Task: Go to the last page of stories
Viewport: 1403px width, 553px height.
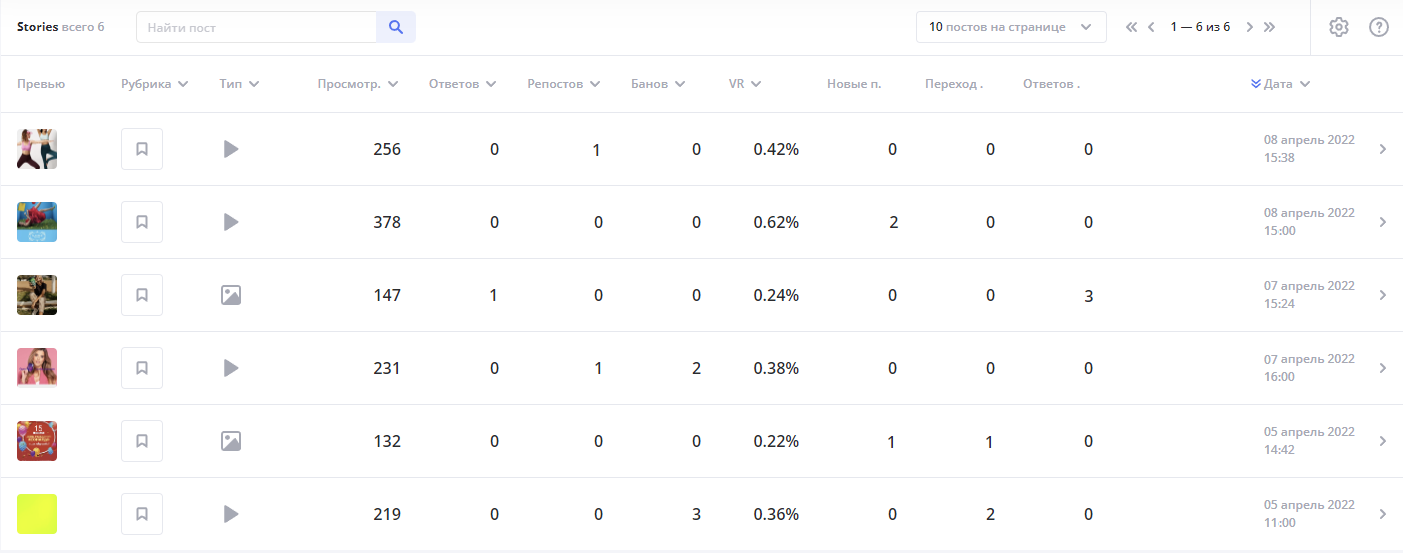Action: point(1270,27)
